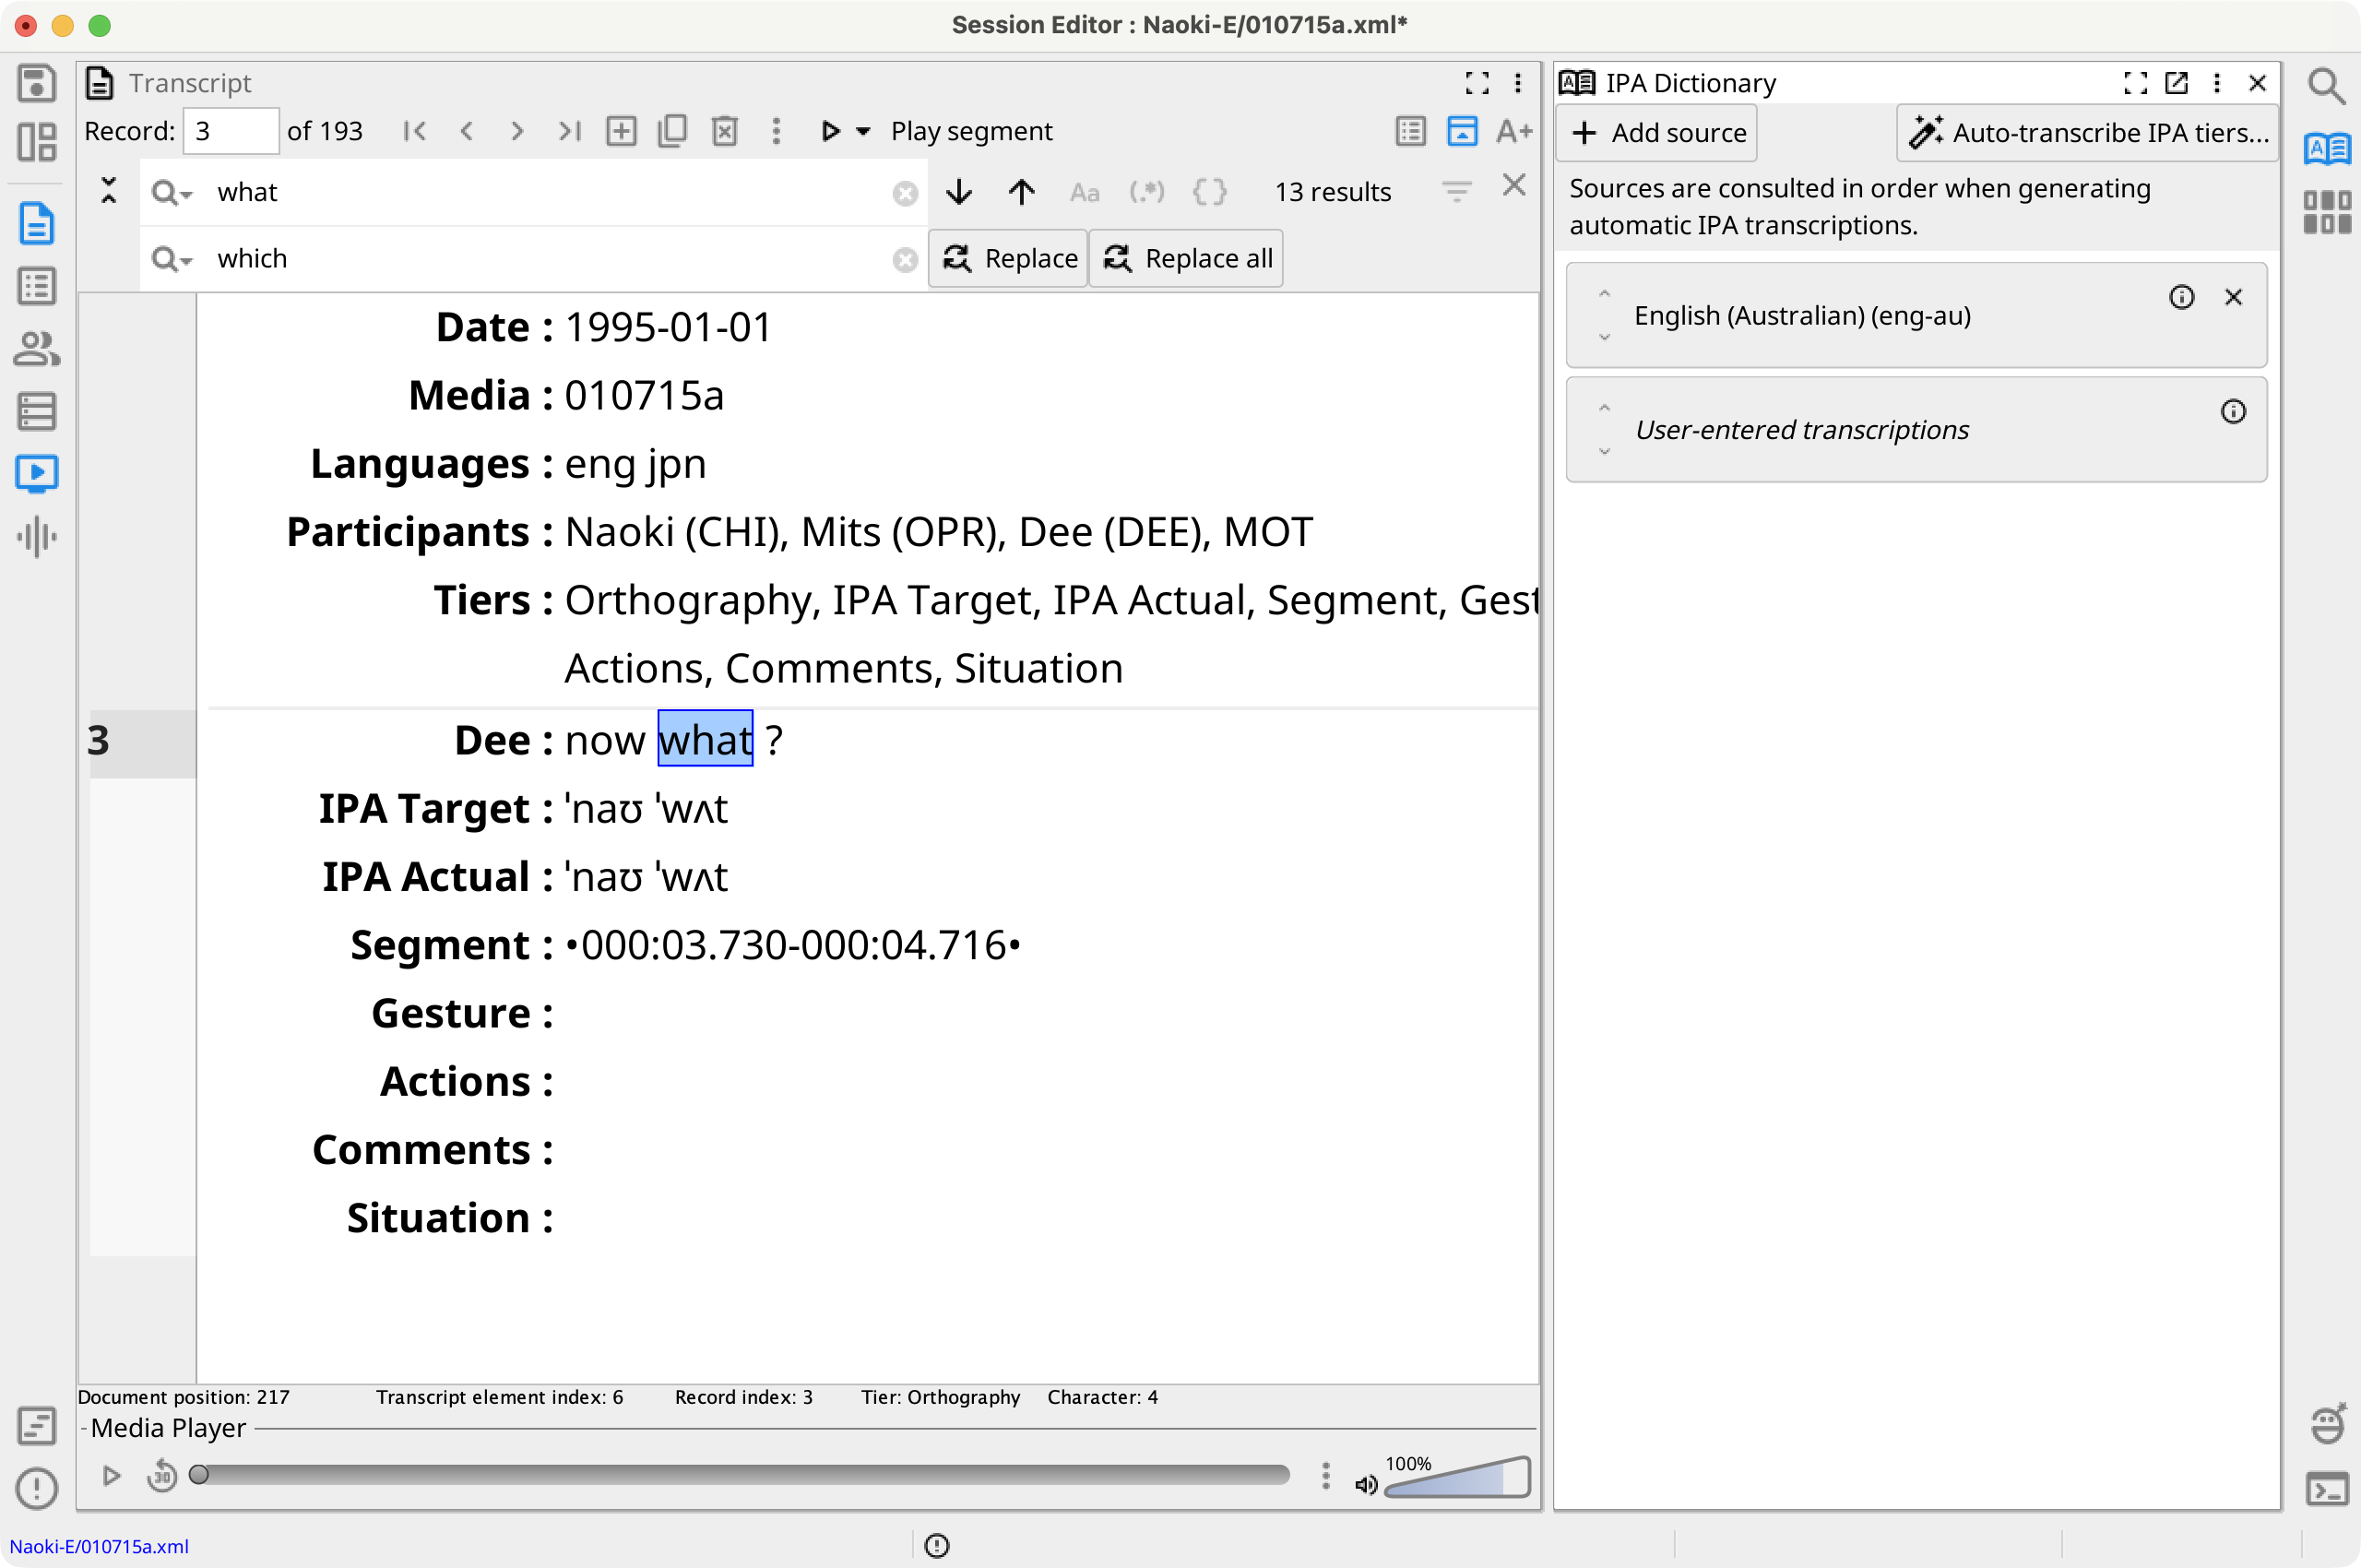Screen dimensions: 2361x1568
Task: Open Play segment dropdown arrow
Action: point(864,131)
